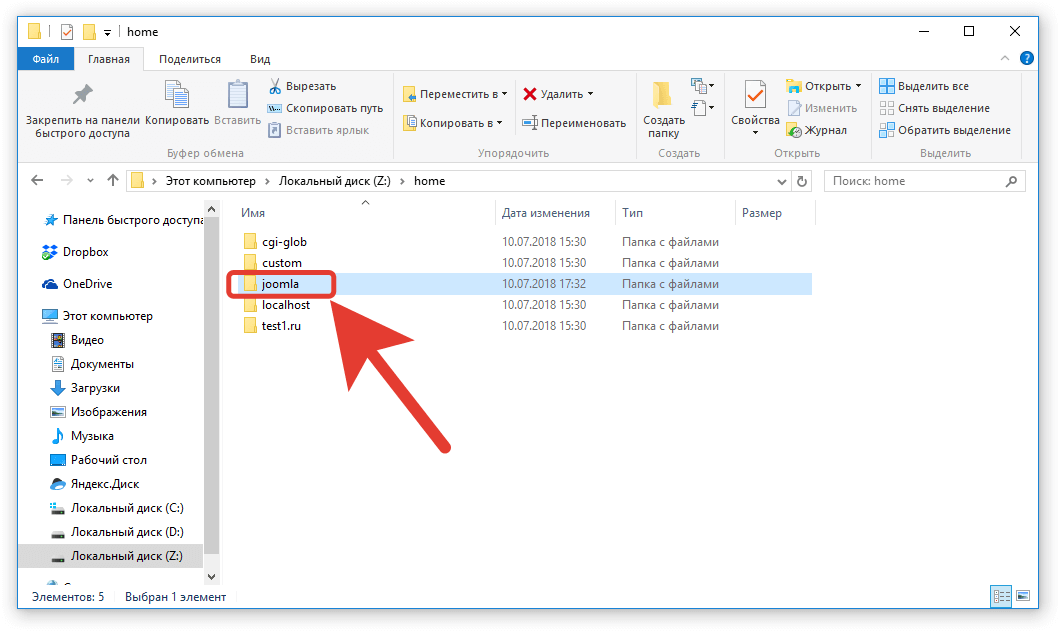
Task: Switch to large icons view in status bar
Action: [x=1021, y=597]
